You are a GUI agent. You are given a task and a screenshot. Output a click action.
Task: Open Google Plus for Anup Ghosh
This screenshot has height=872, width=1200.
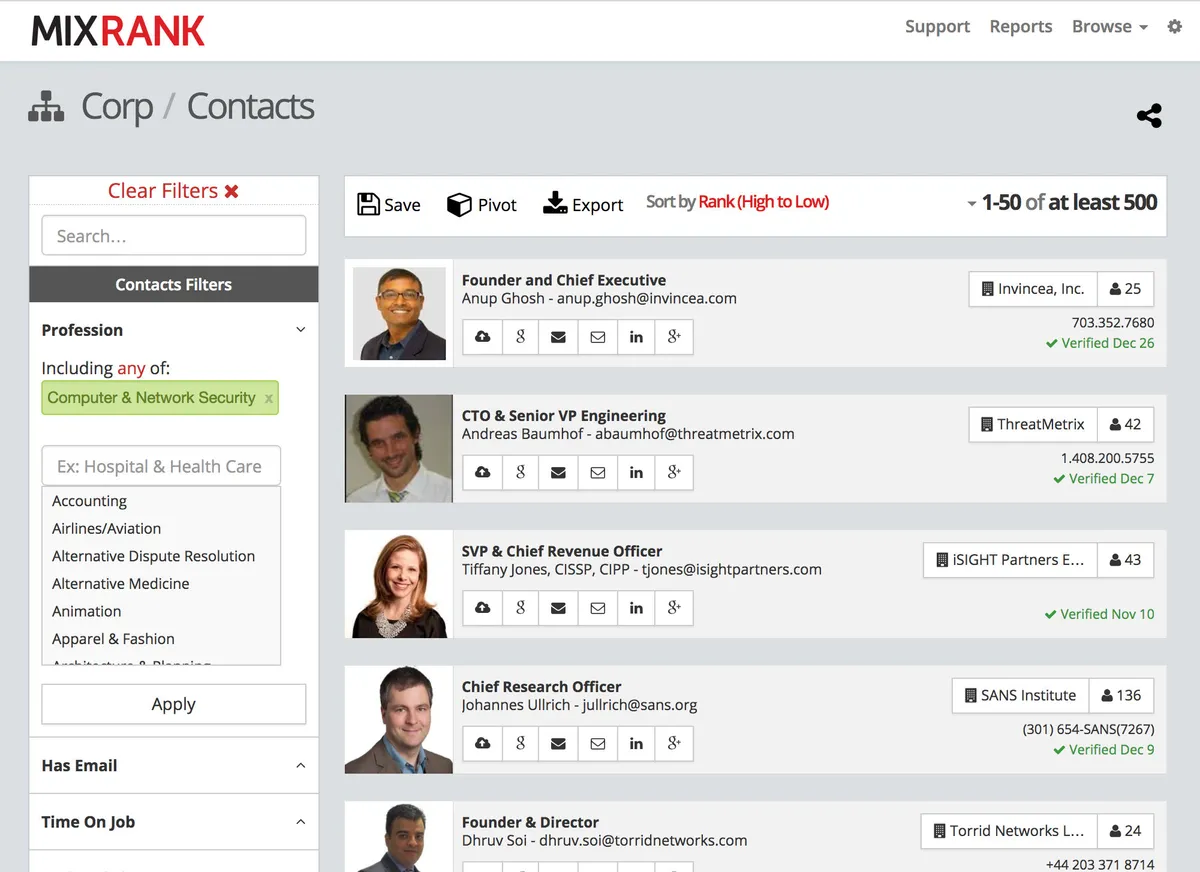coord(674,337)
